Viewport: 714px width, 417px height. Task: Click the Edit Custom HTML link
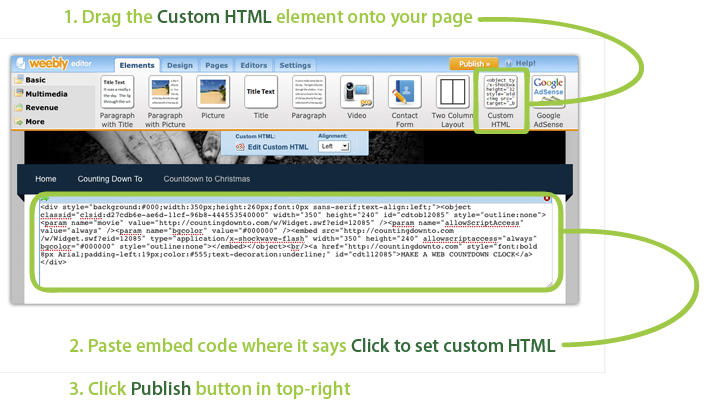pos(278,147)
